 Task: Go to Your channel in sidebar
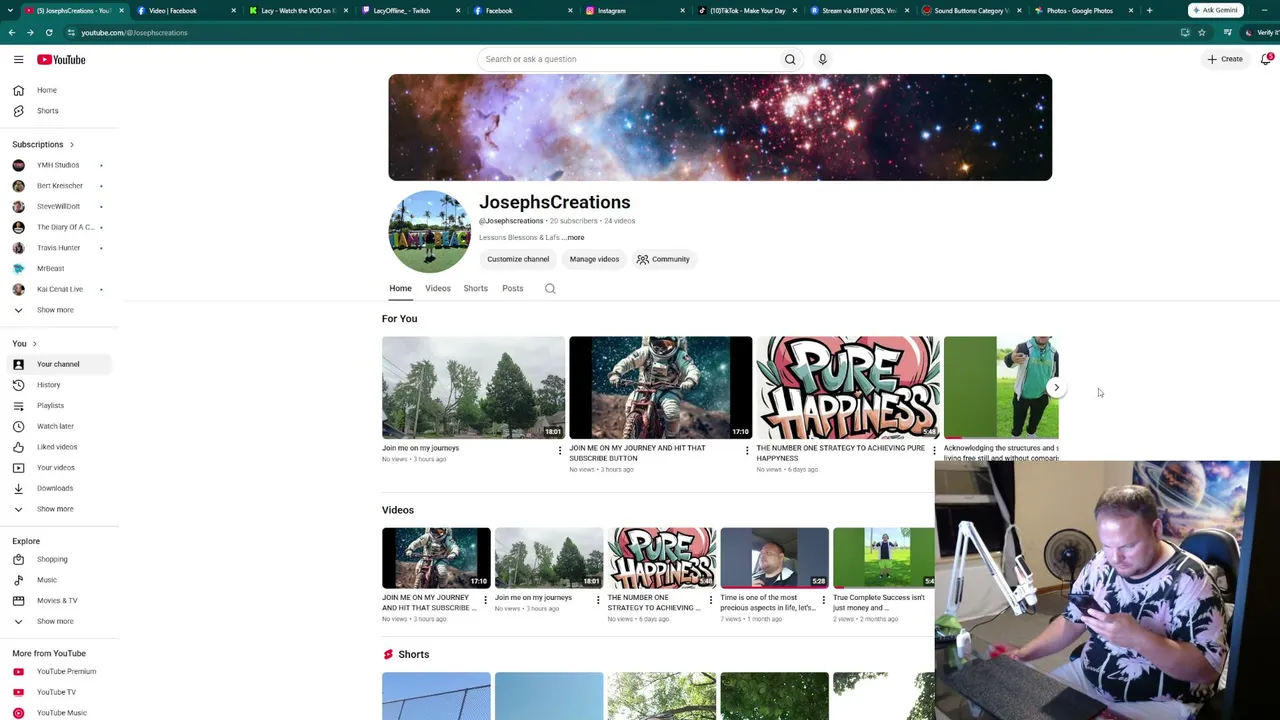click(x=58, y=364)
